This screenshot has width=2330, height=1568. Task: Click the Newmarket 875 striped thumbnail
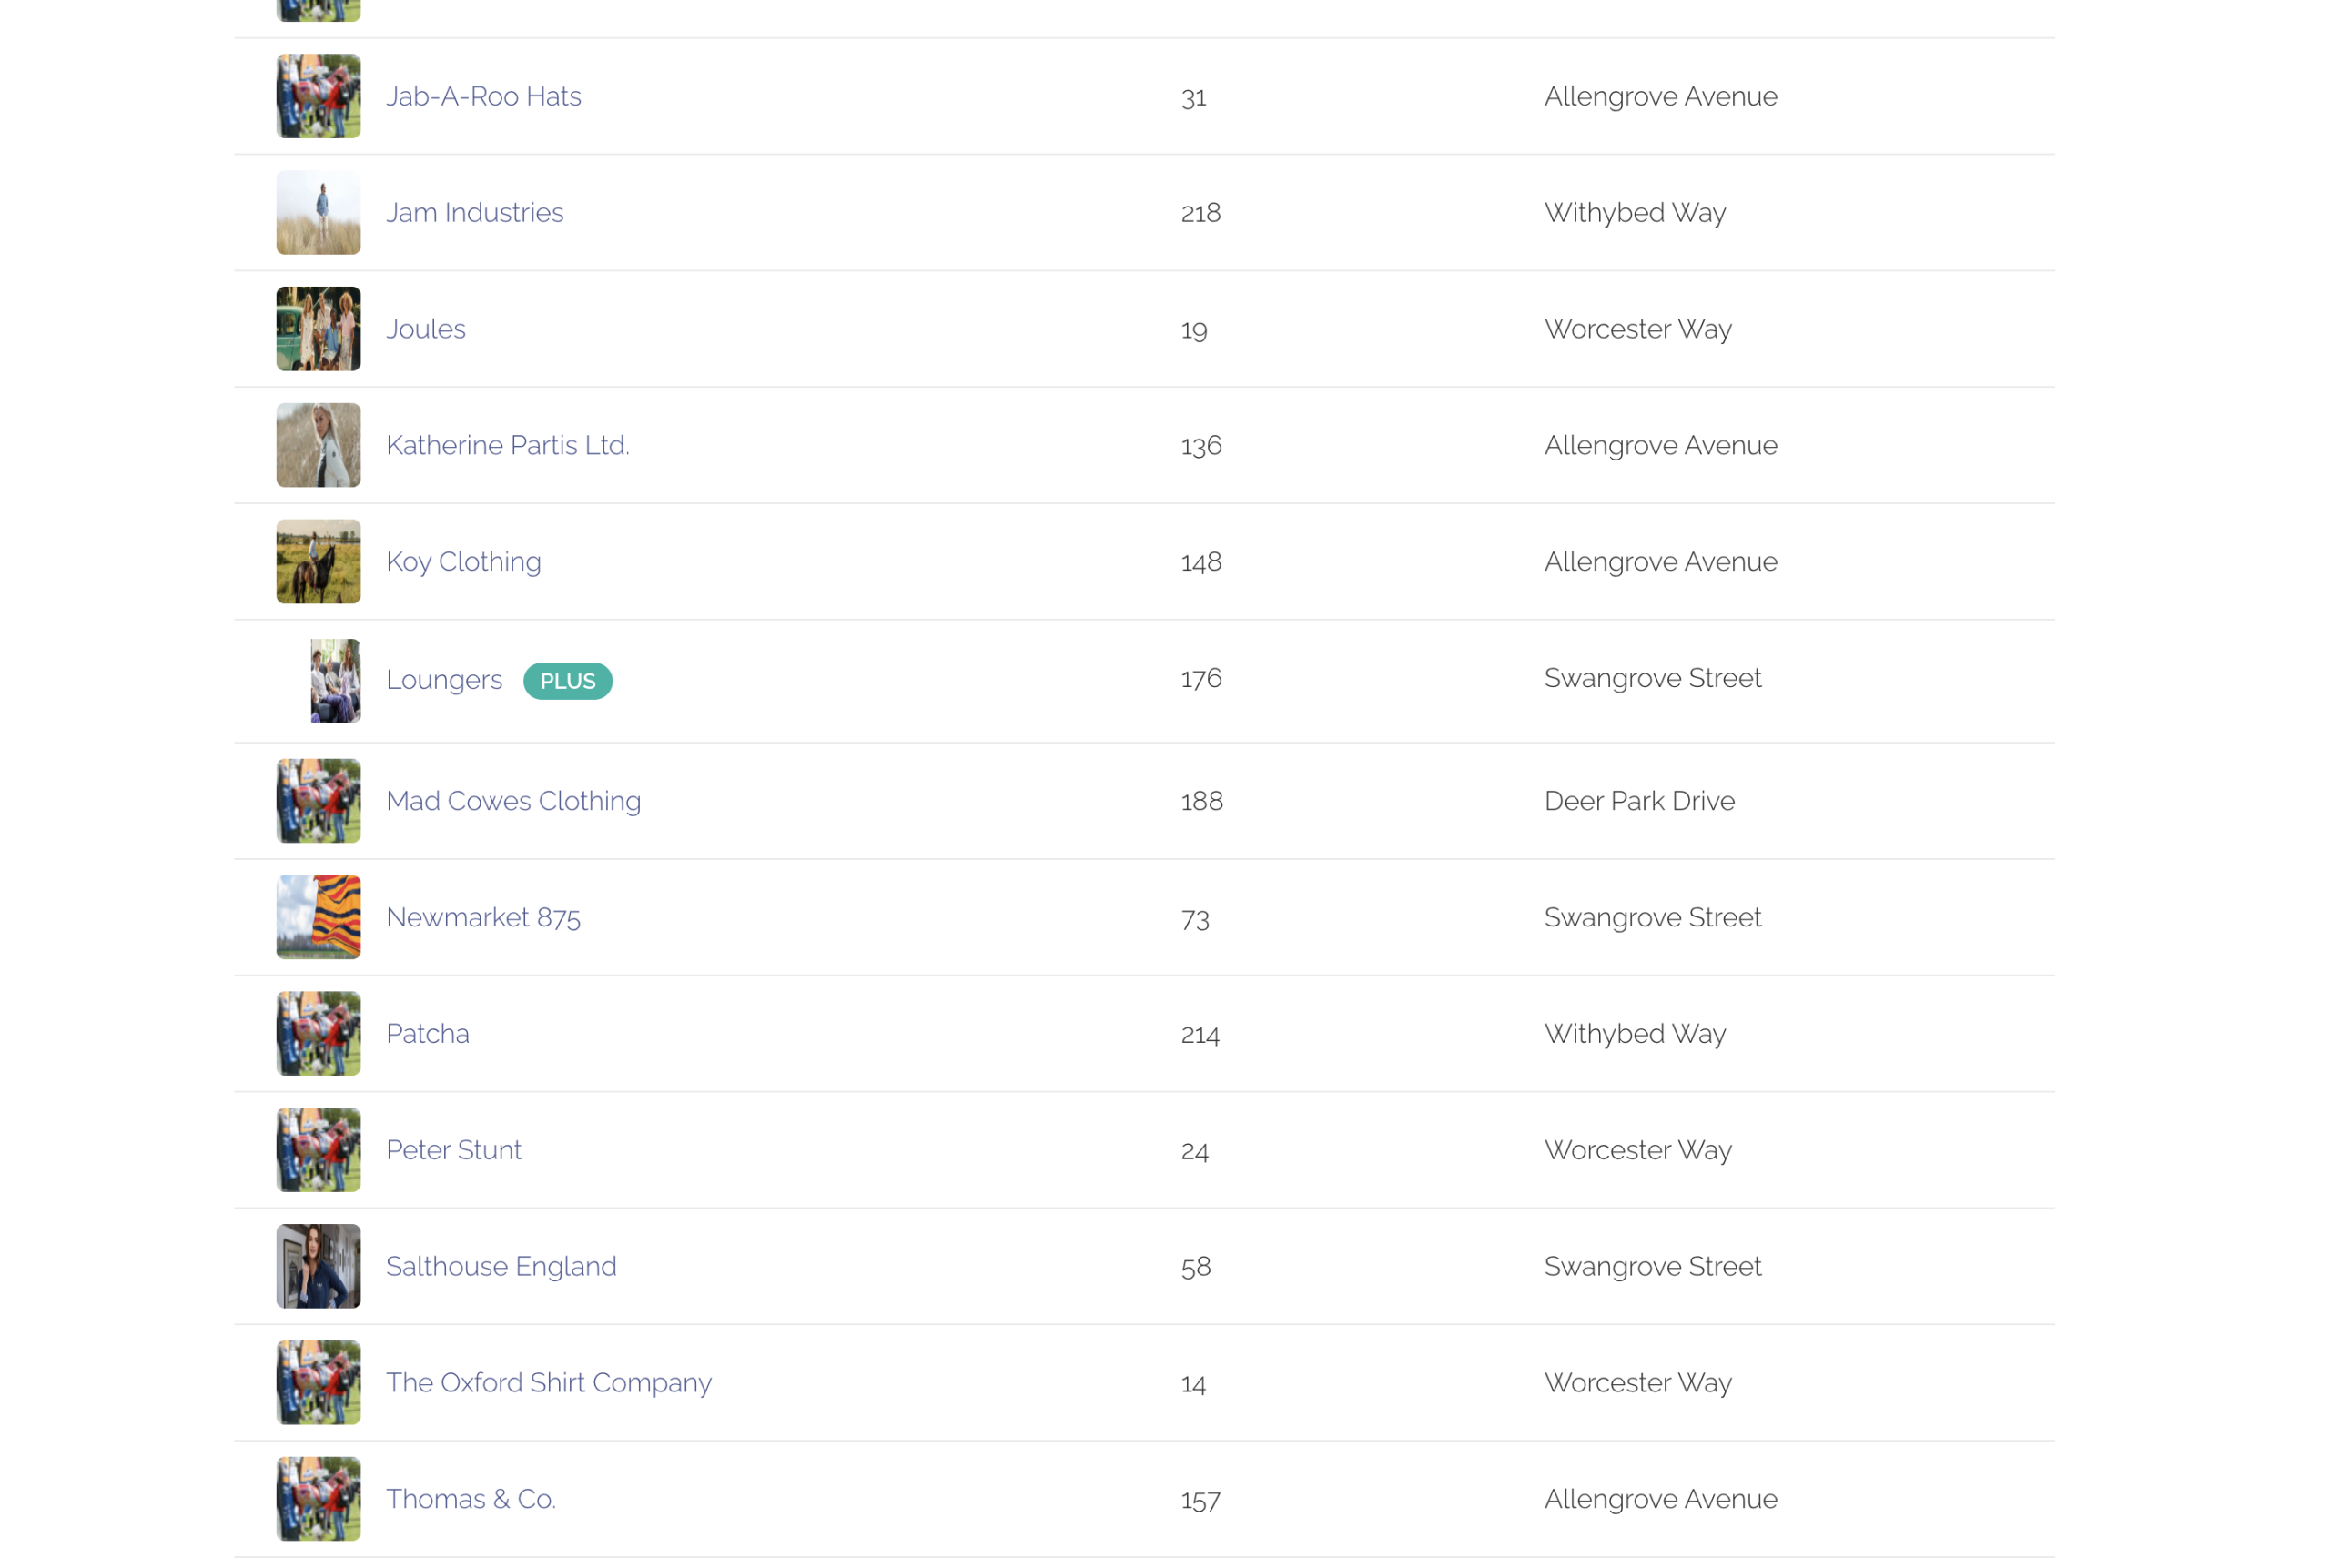click(x=318, y=917)
